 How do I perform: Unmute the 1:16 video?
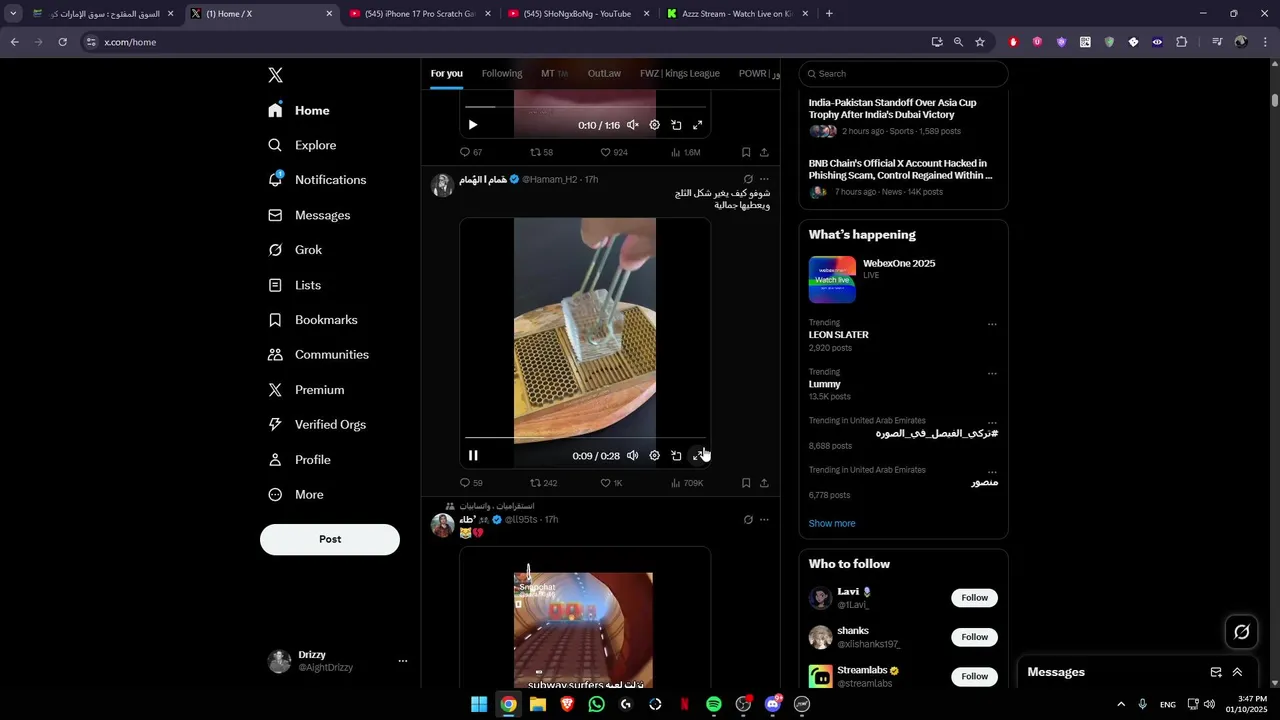632,125
